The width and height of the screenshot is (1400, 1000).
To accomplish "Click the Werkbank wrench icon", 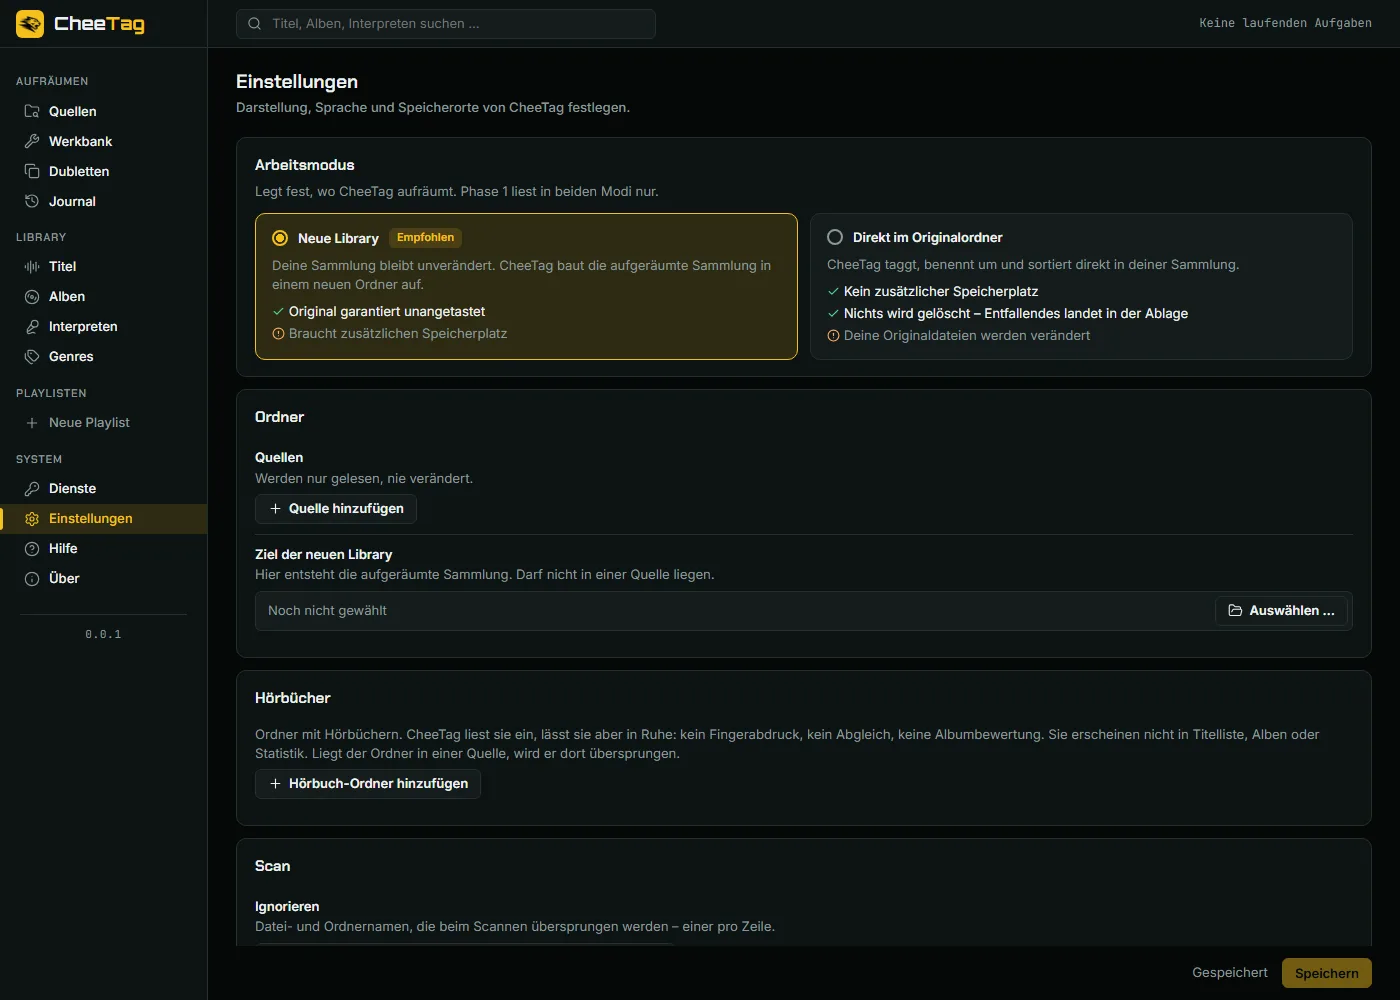I will pos(32,141).
